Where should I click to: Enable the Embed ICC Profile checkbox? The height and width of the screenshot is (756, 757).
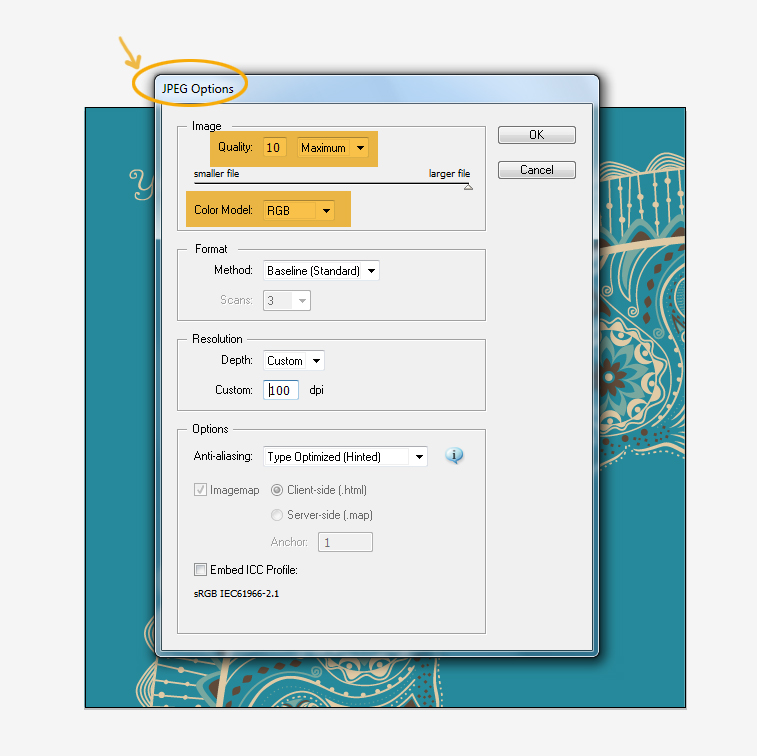coord(200,569)
